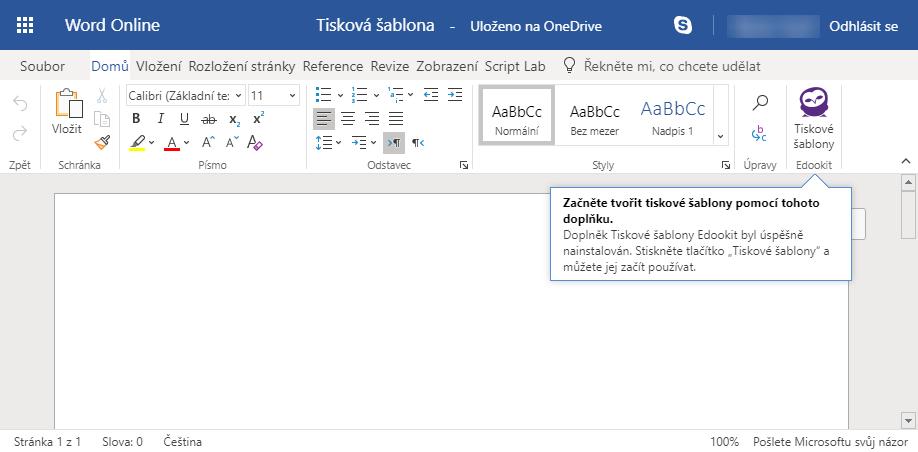
Task: Increase indent icon
Action: pyautogui.click(x=455, y=94)
